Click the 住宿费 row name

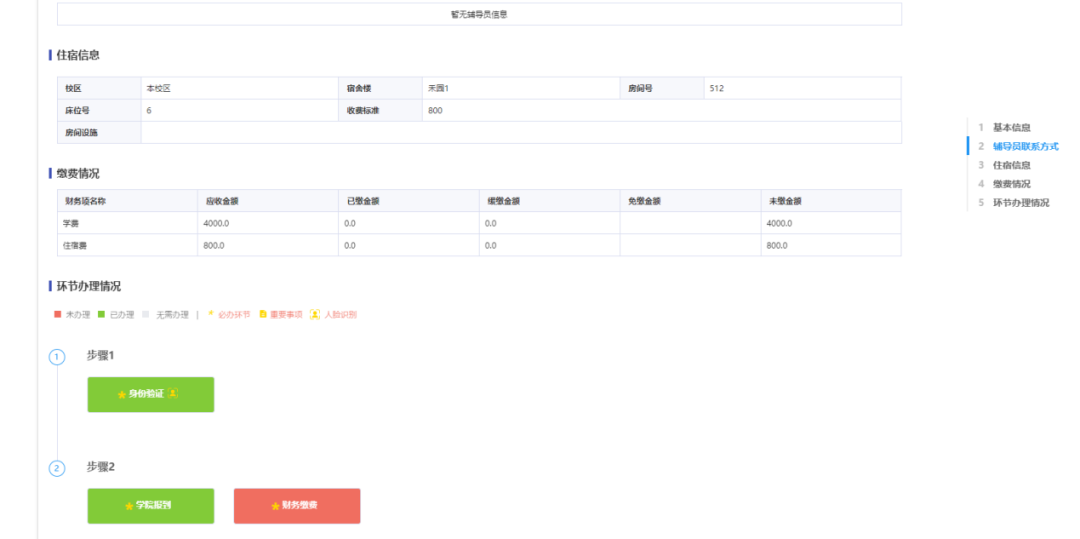75,245
